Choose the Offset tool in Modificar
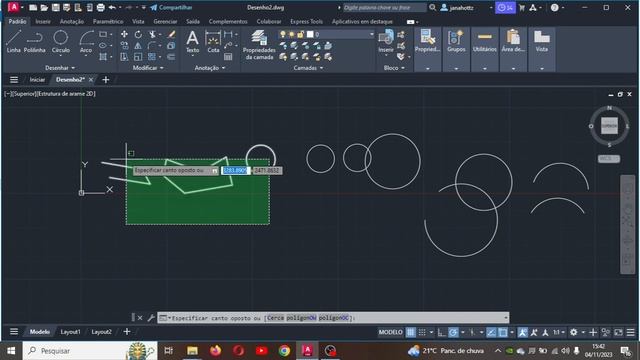This screenshot has width=640, height=360. (171, 57)
